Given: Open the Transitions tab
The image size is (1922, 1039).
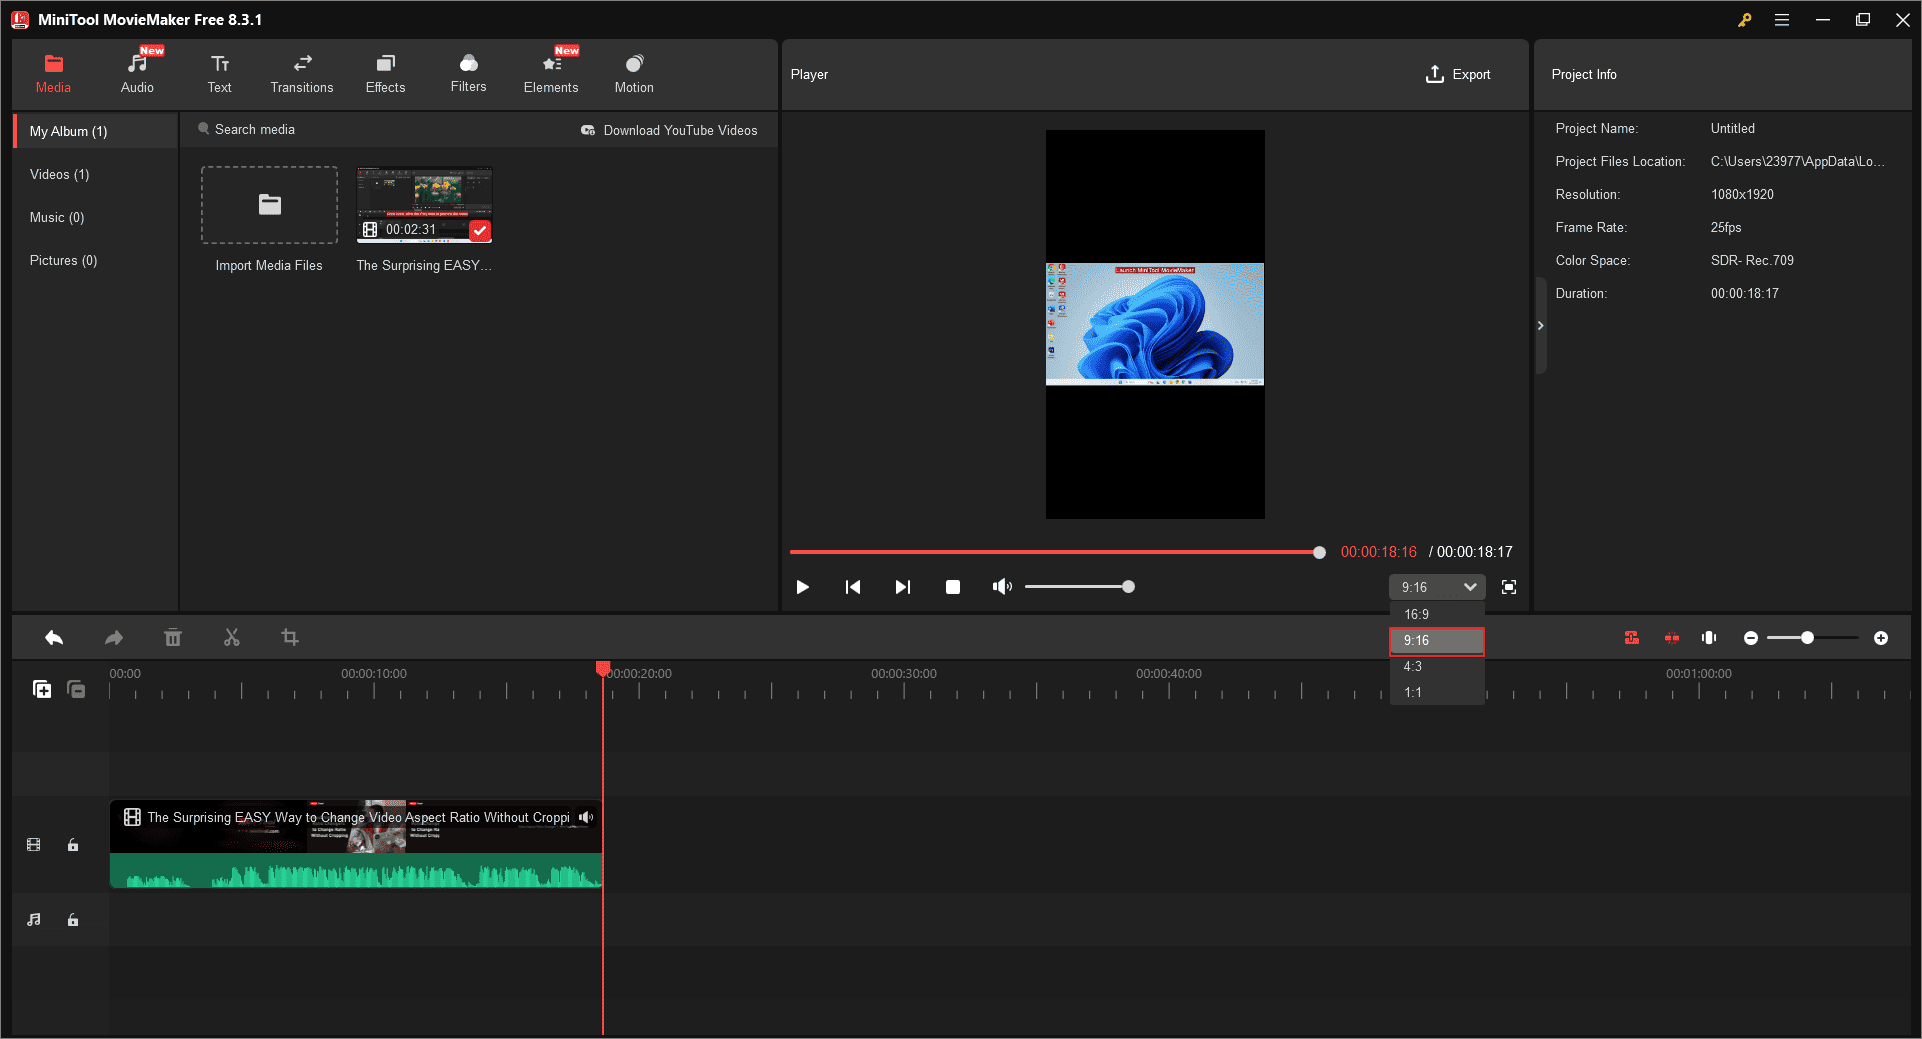Looking at the screenshot, I should 302,75.
